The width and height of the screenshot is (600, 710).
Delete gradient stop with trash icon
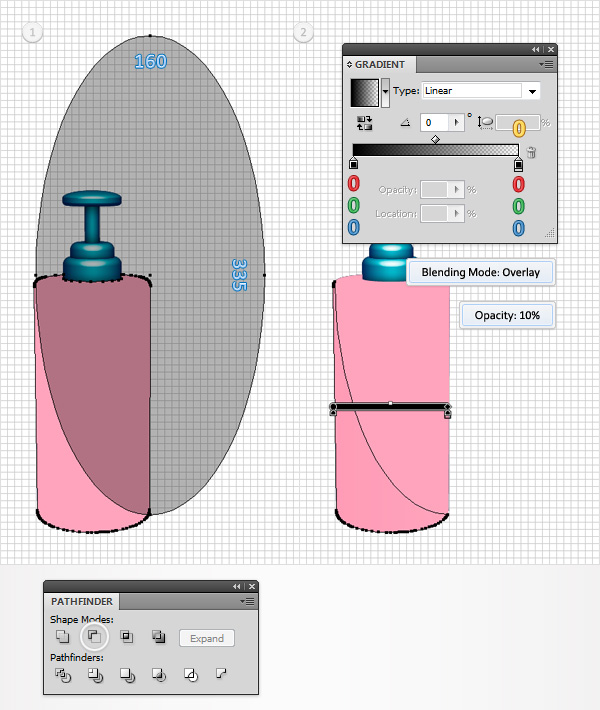[x=532, y=152]
